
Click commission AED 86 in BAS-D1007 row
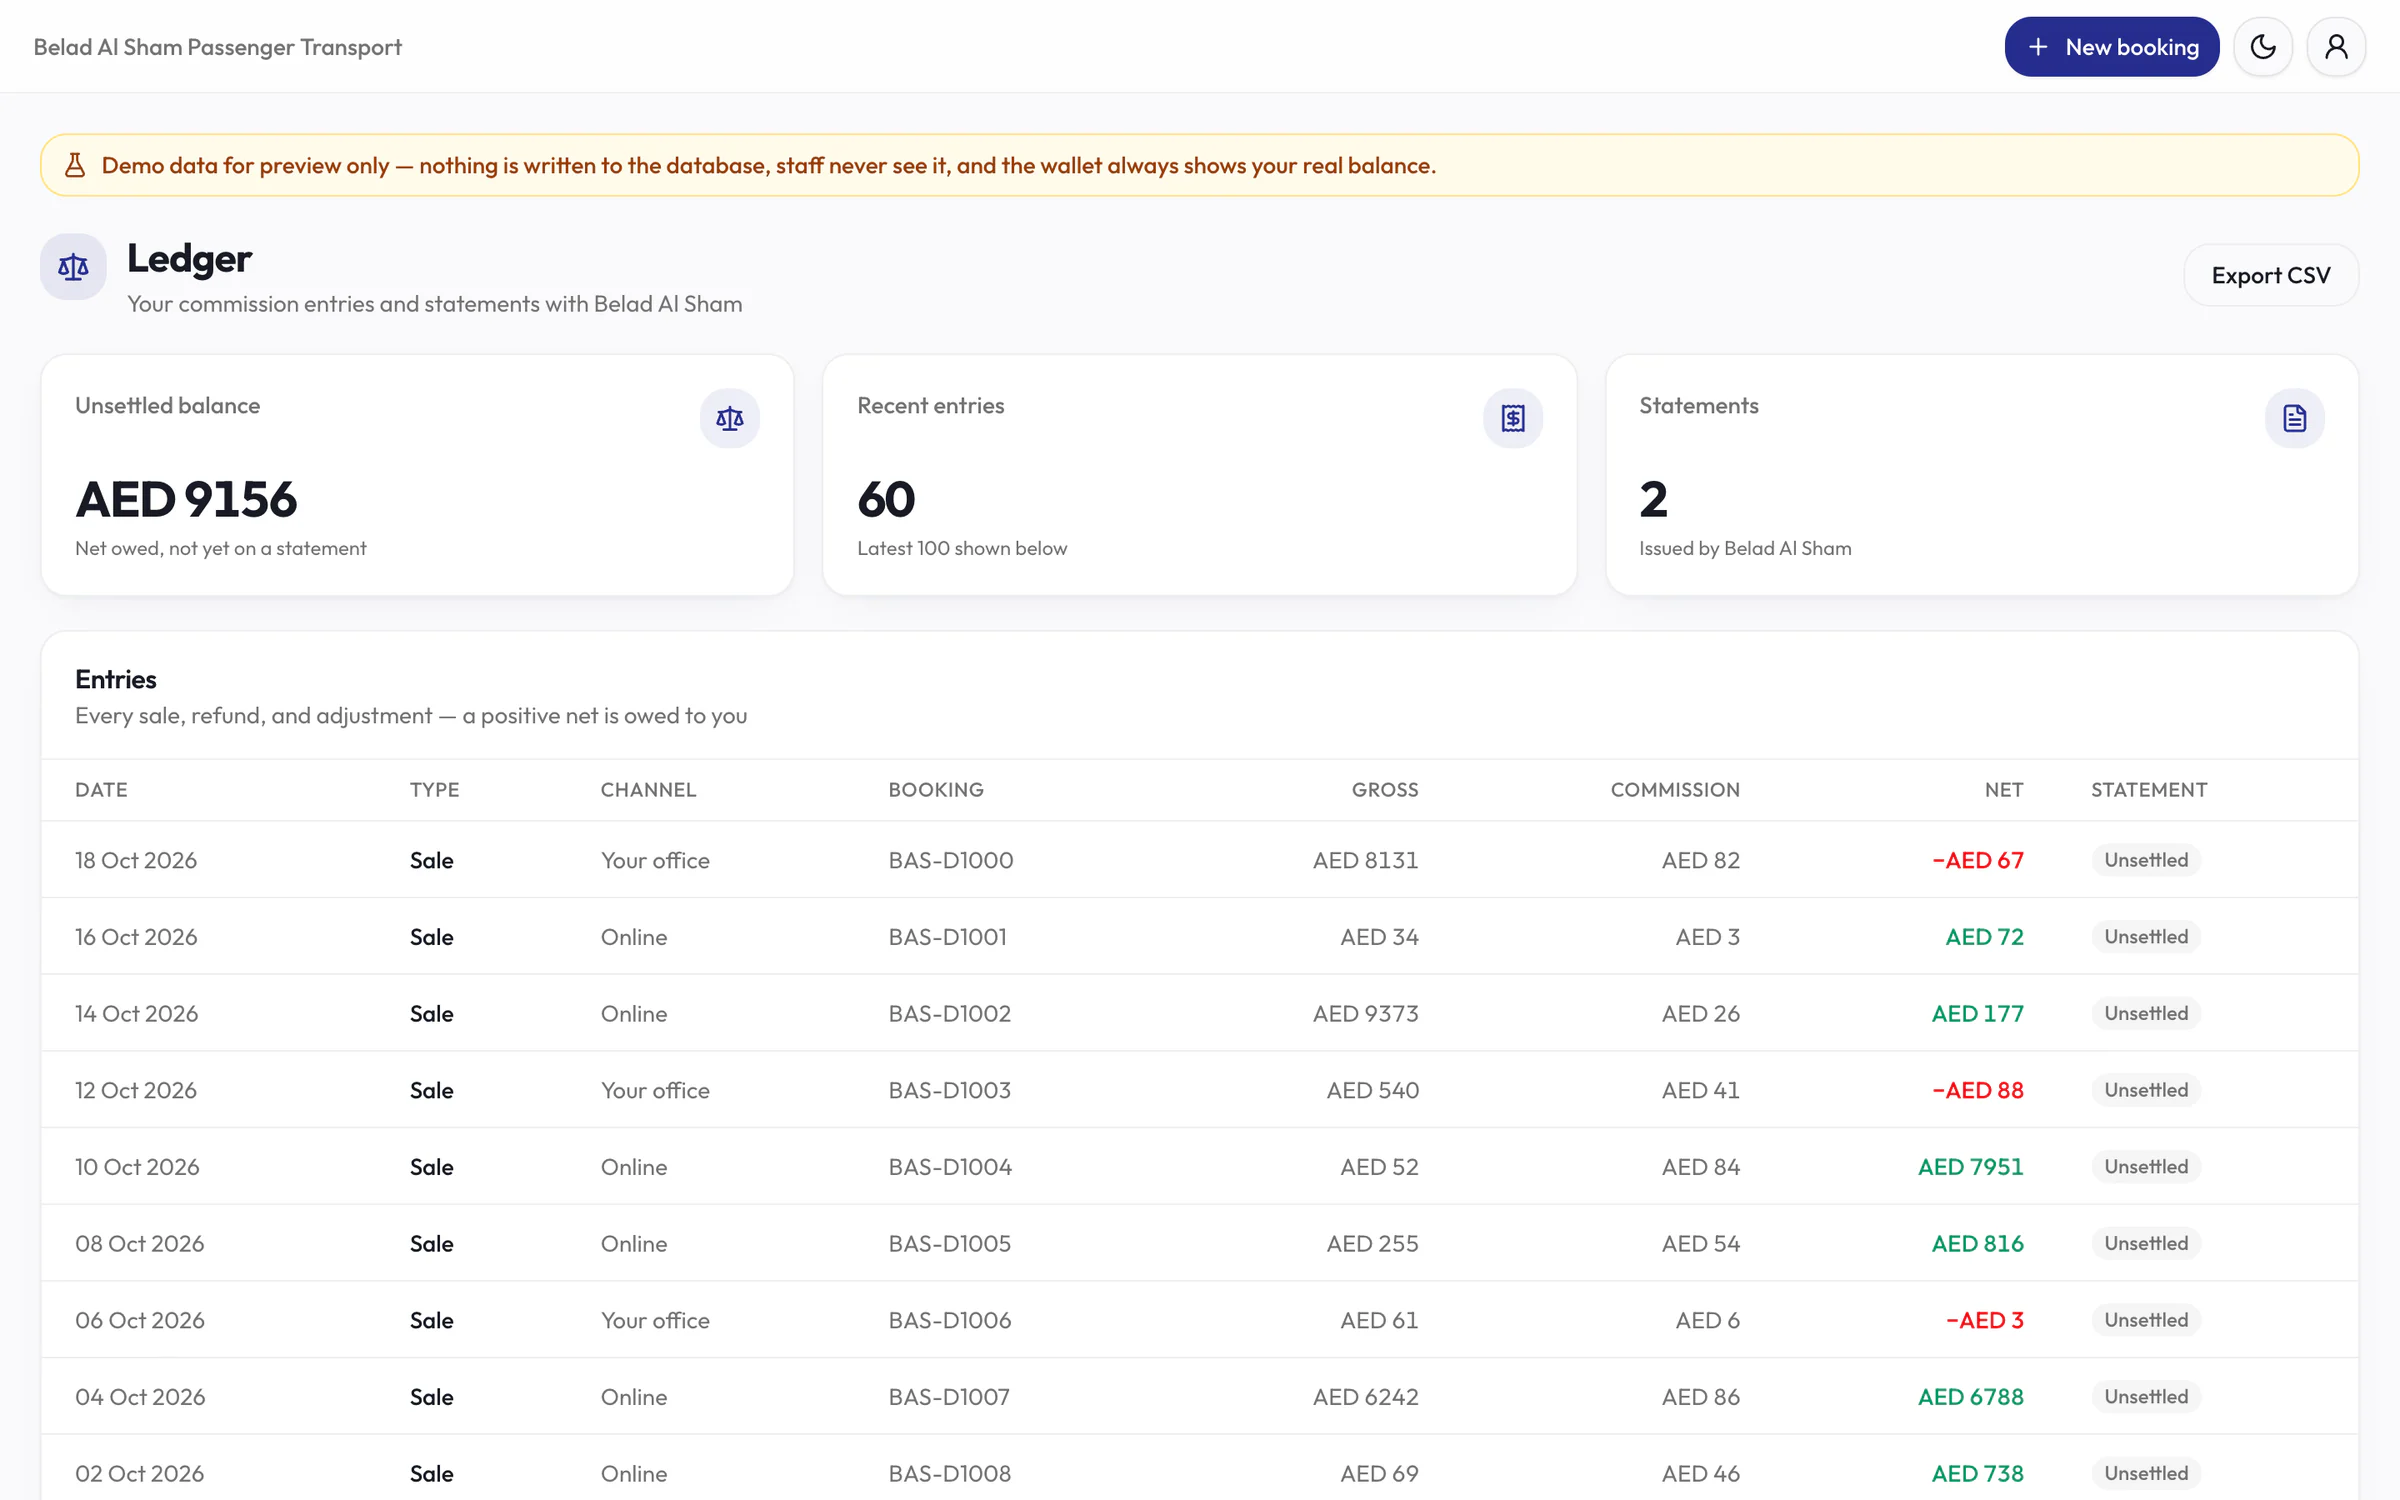[x=1700, y=1397]
